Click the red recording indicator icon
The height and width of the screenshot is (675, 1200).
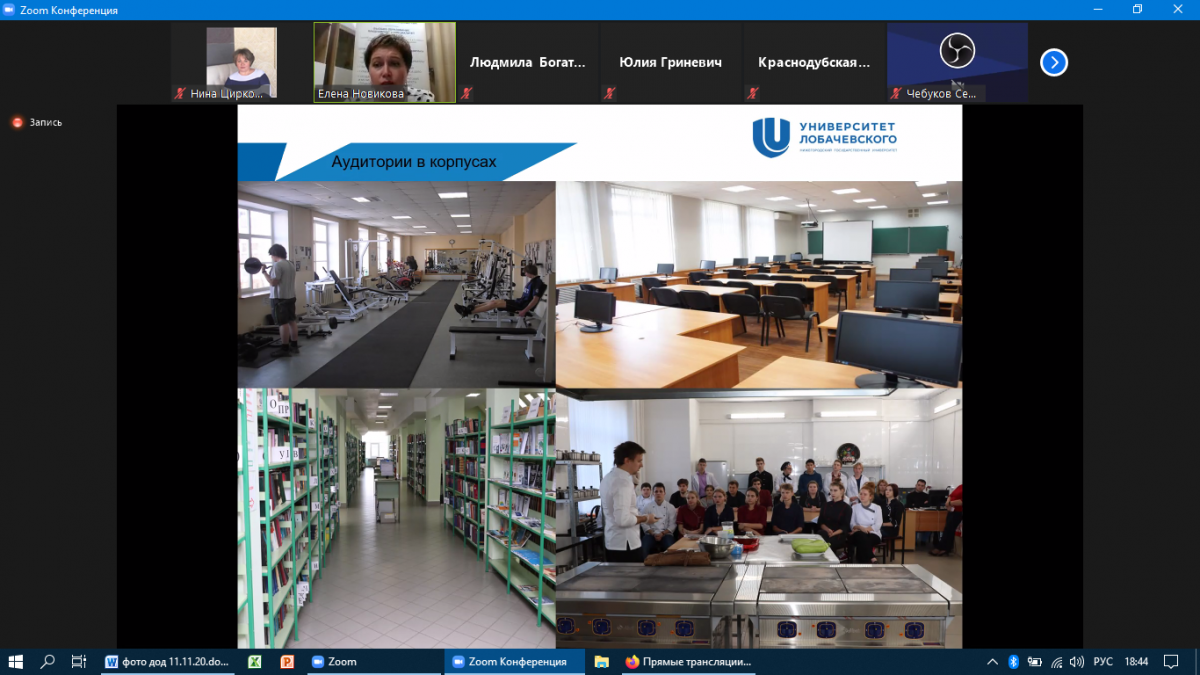coord(17,122)
